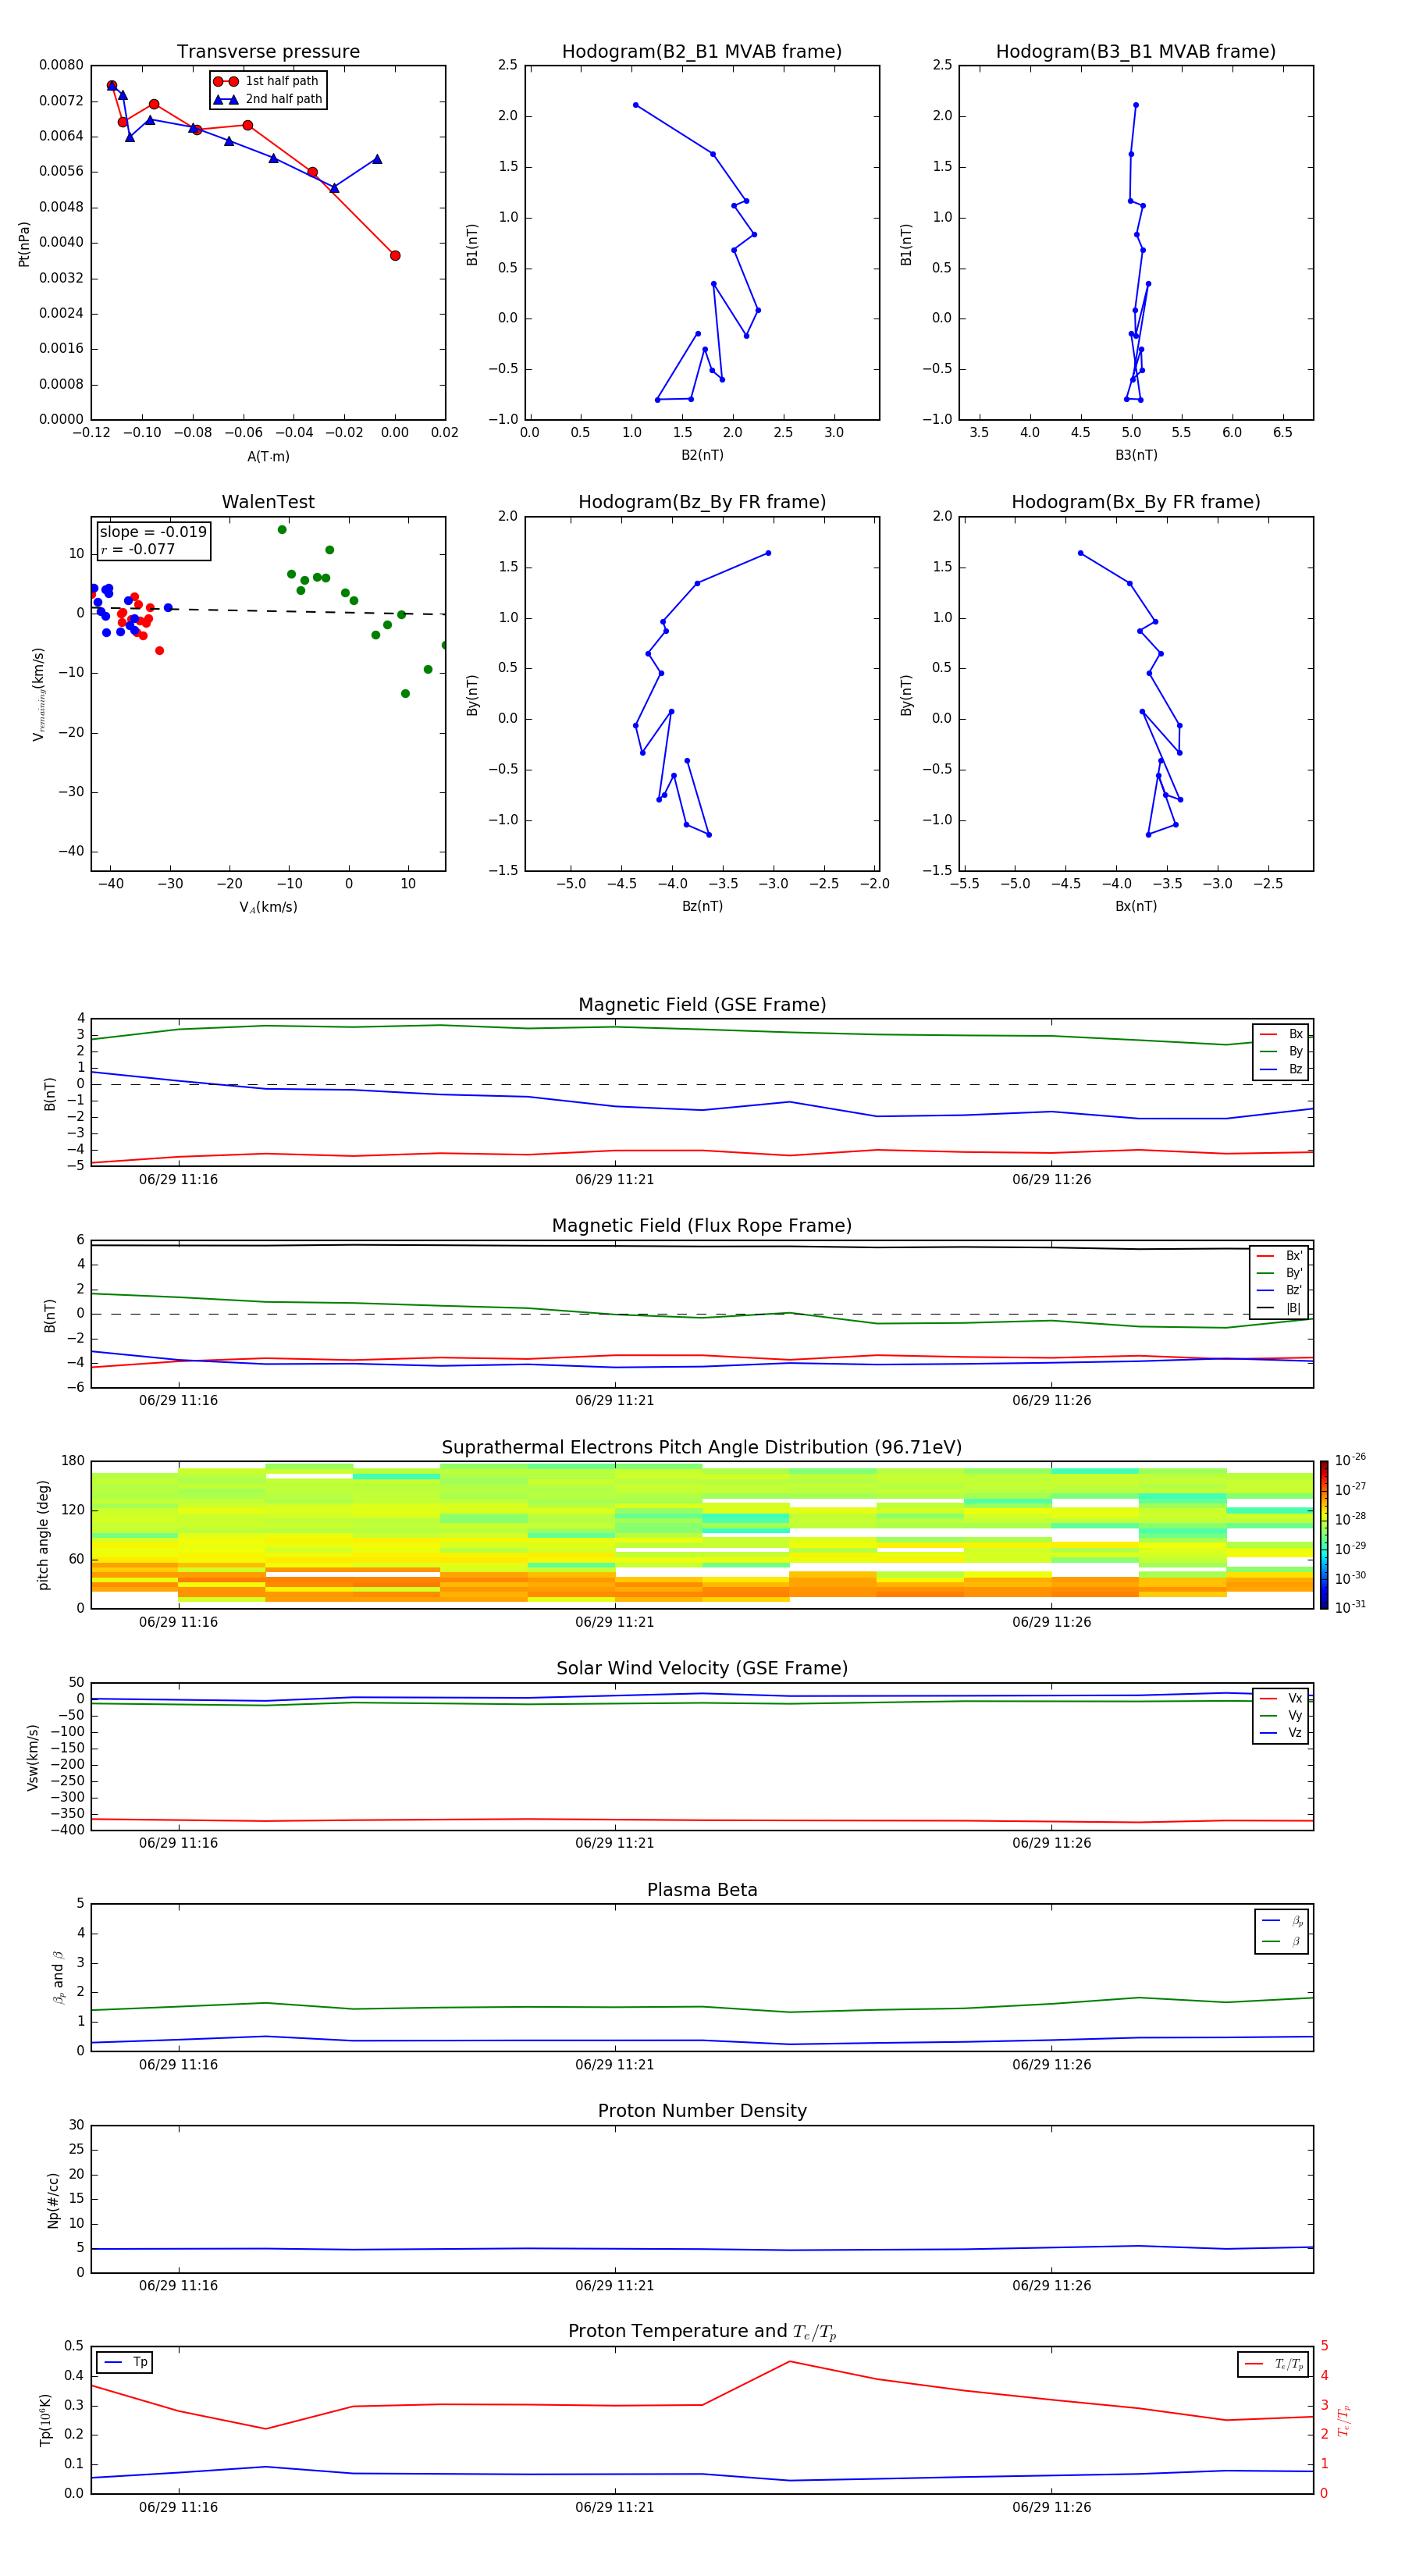This screenshot has height=2576, width=1405.
Task: Click the "Pt(nPa)" y-axis label
Action: pos(24,243)
